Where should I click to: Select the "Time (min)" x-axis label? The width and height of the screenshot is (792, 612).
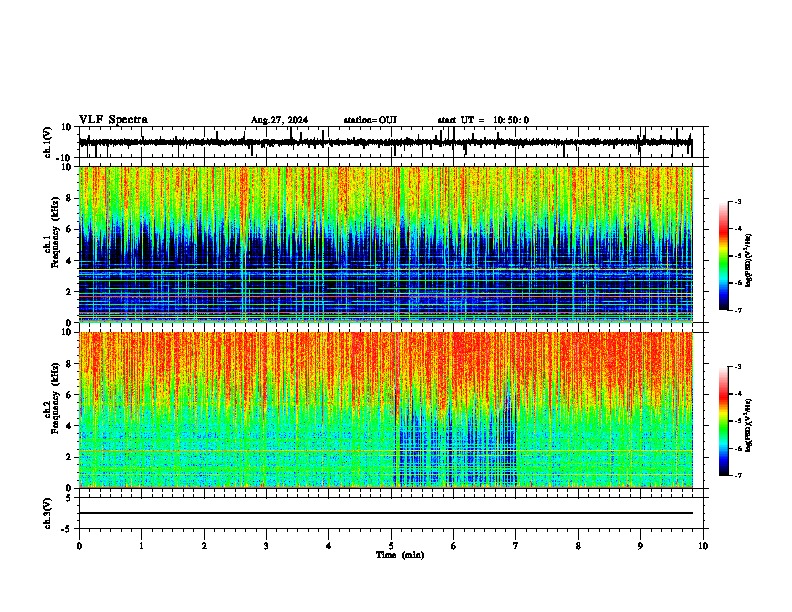400,555
